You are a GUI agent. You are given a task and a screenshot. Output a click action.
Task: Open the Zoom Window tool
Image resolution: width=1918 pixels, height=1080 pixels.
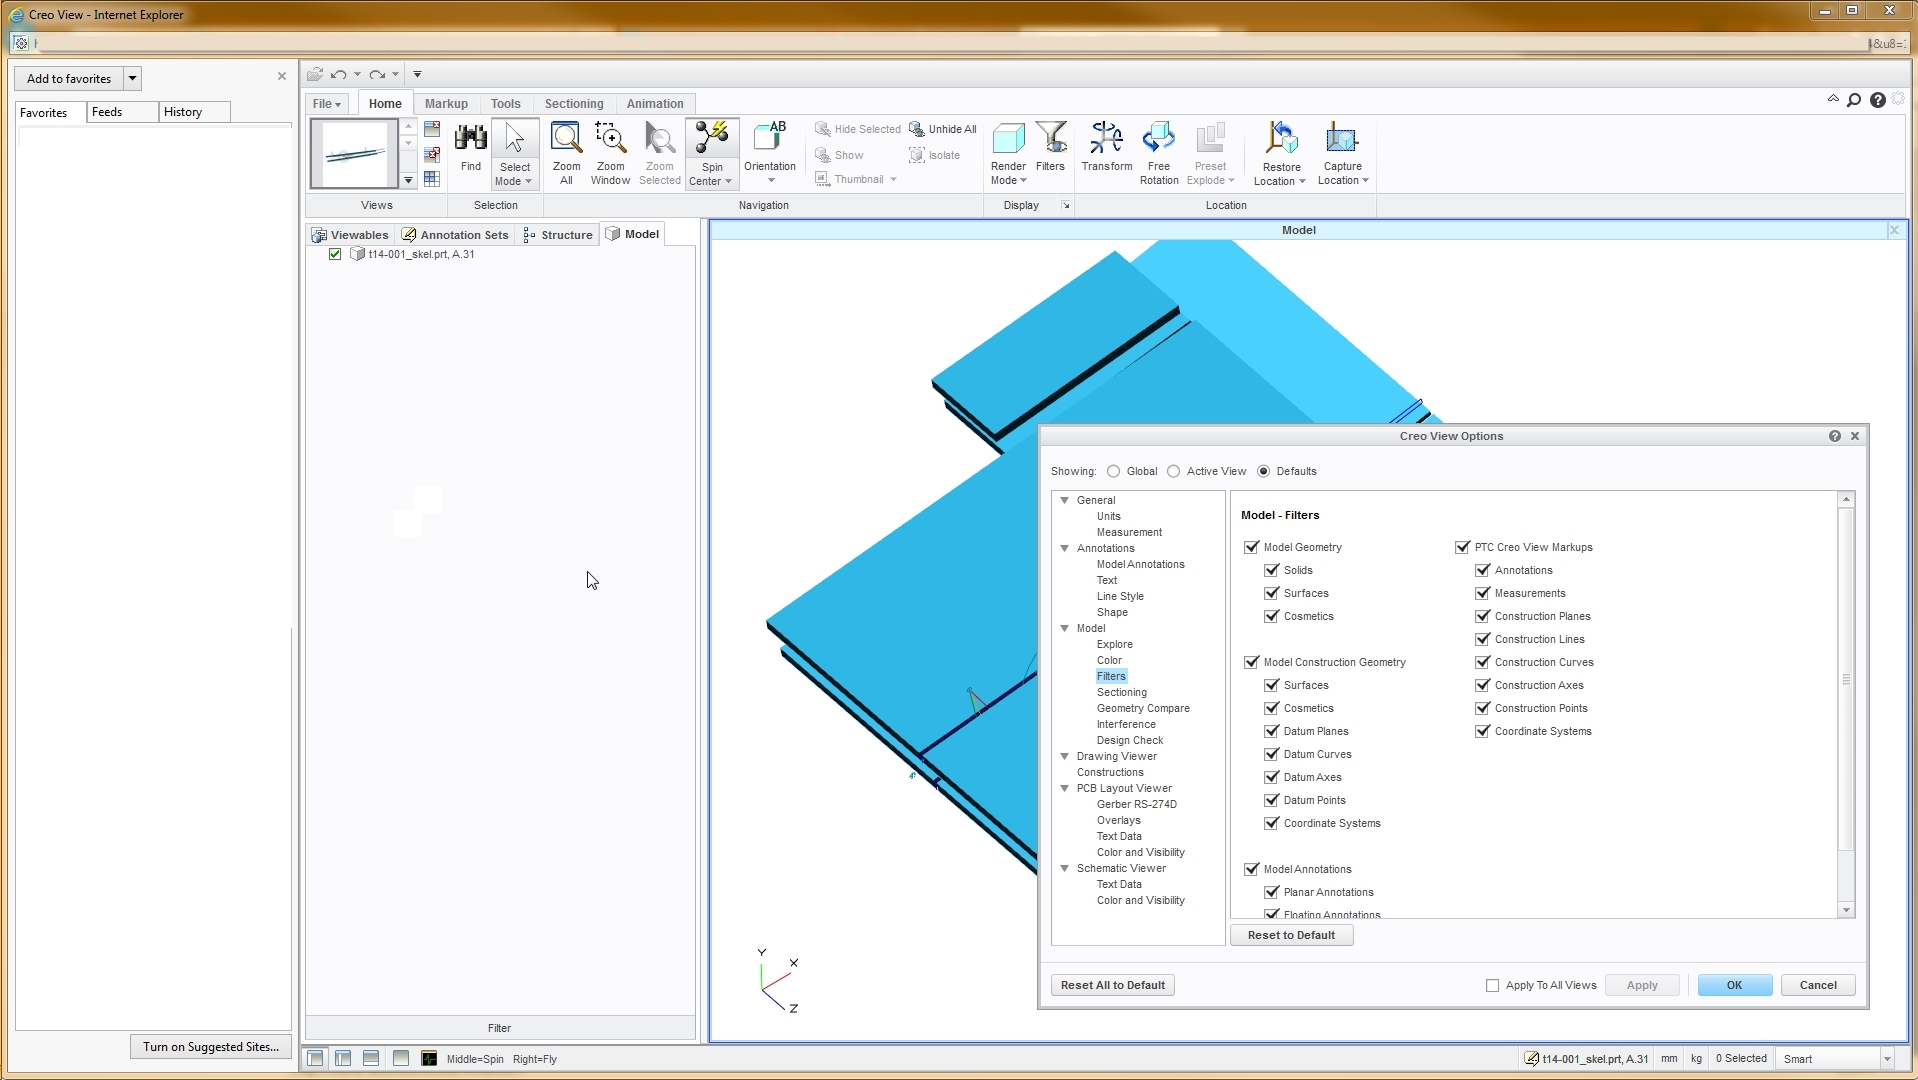pos(610,150)
